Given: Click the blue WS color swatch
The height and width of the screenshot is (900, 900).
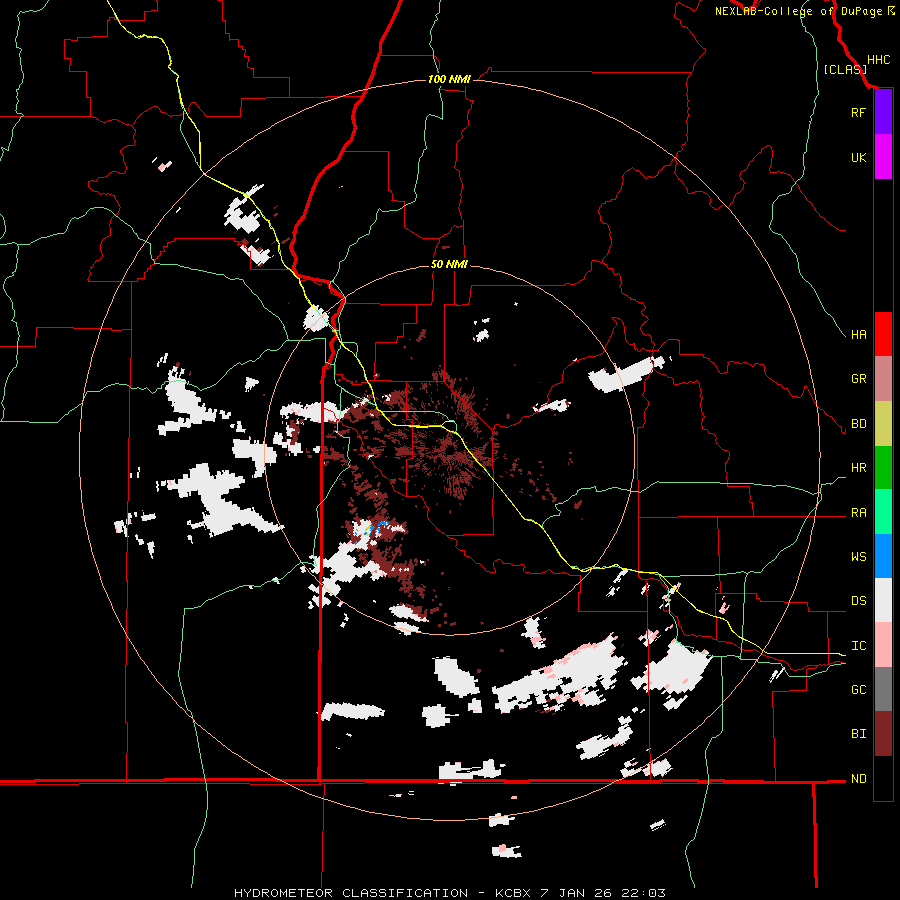Looking at the screenshot, I should click(883, 556).
